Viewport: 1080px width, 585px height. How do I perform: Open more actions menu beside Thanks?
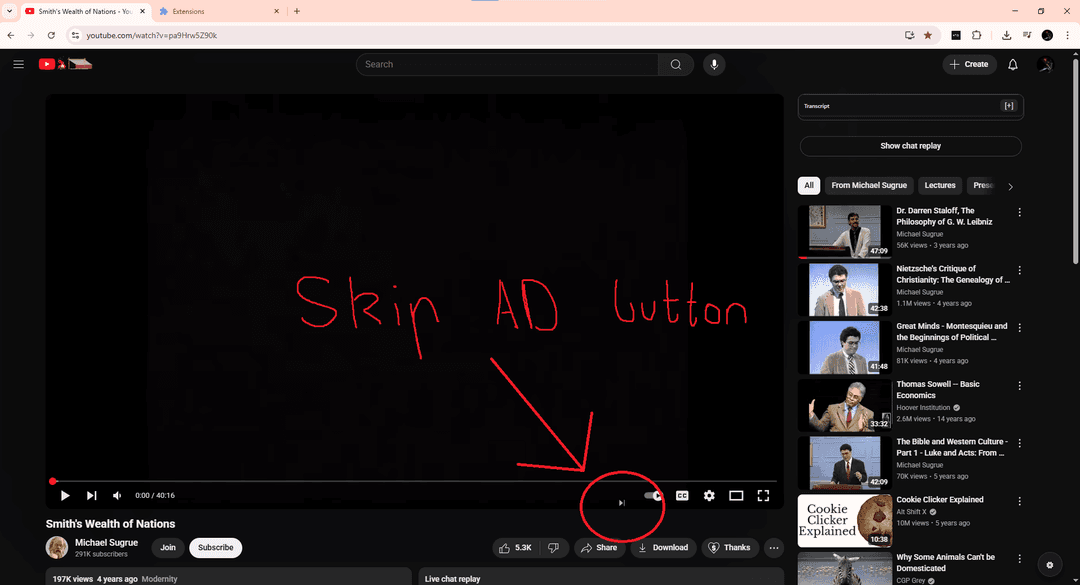[773, 547]
